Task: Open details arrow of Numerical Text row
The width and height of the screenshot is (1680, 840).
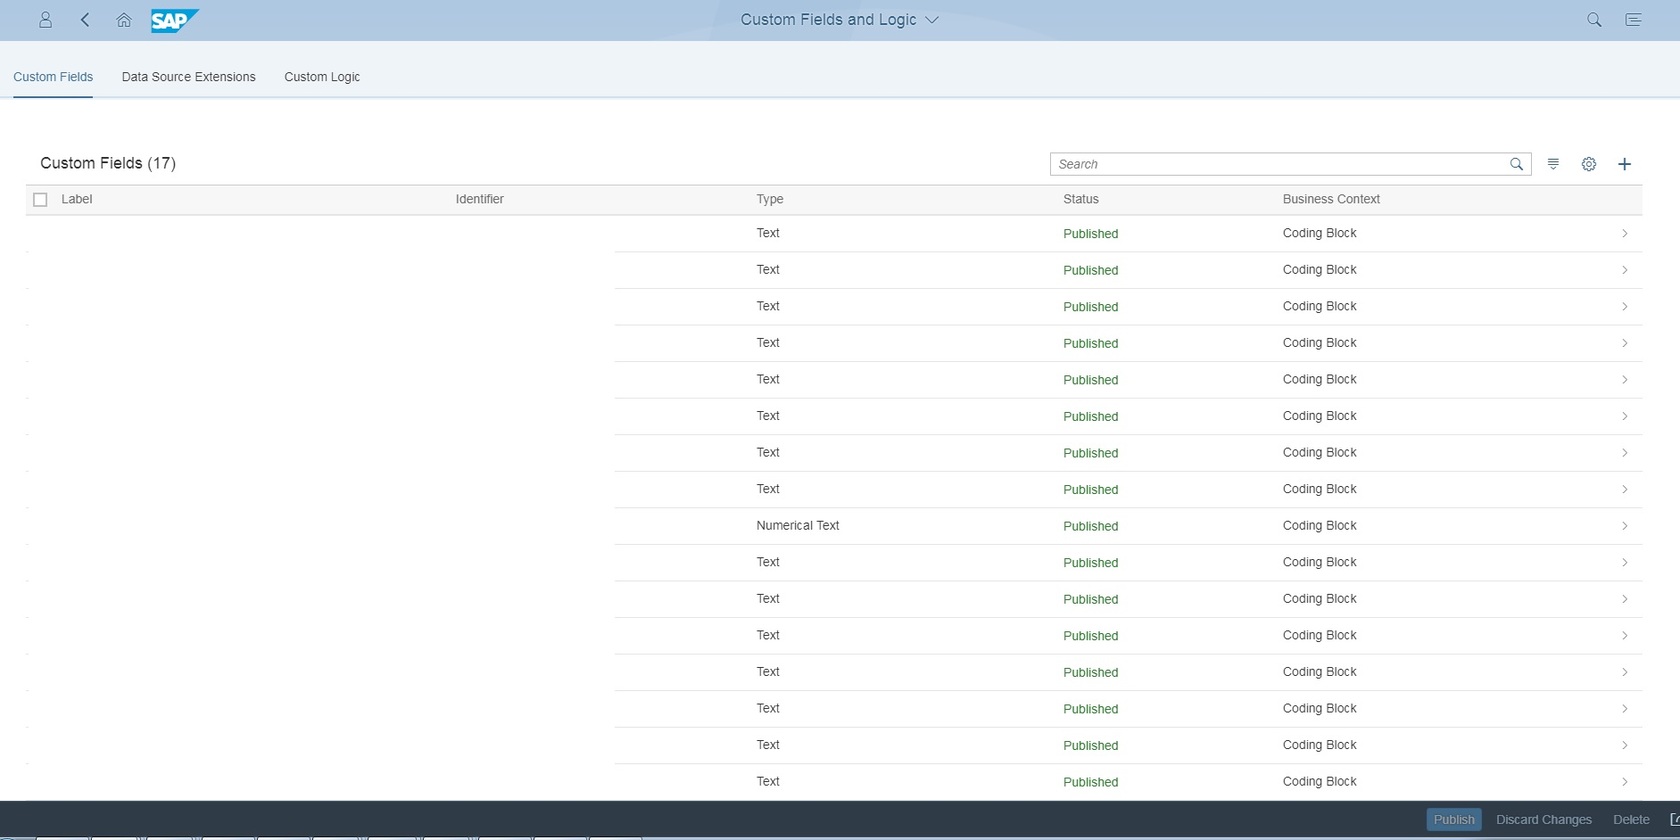Action: point(1624,526)
